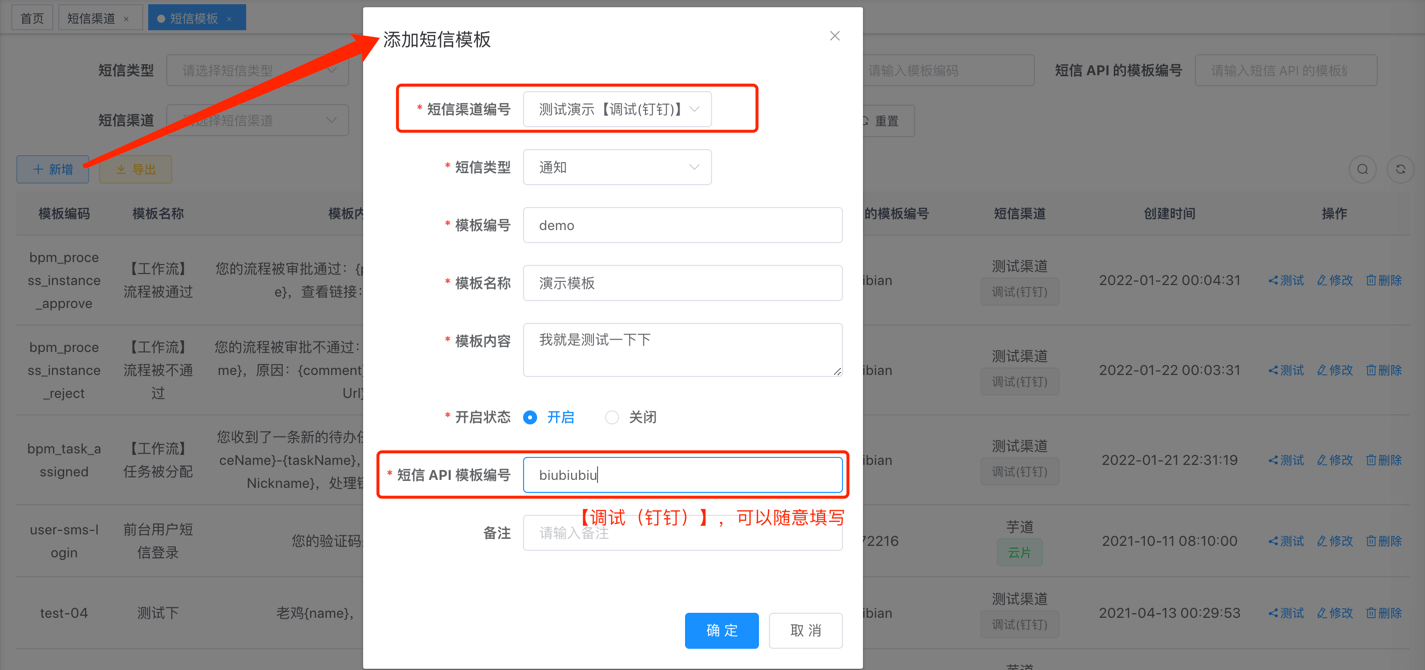The height and width of the screenshot is (670, 1425).
Task: Click the 备注 remark input field
Action: coord(682,533)
